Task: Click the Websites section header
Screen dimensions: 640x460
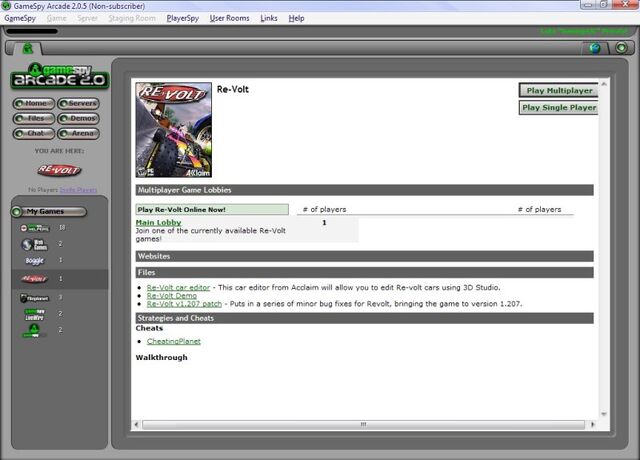Action: (x=364, y=256)
